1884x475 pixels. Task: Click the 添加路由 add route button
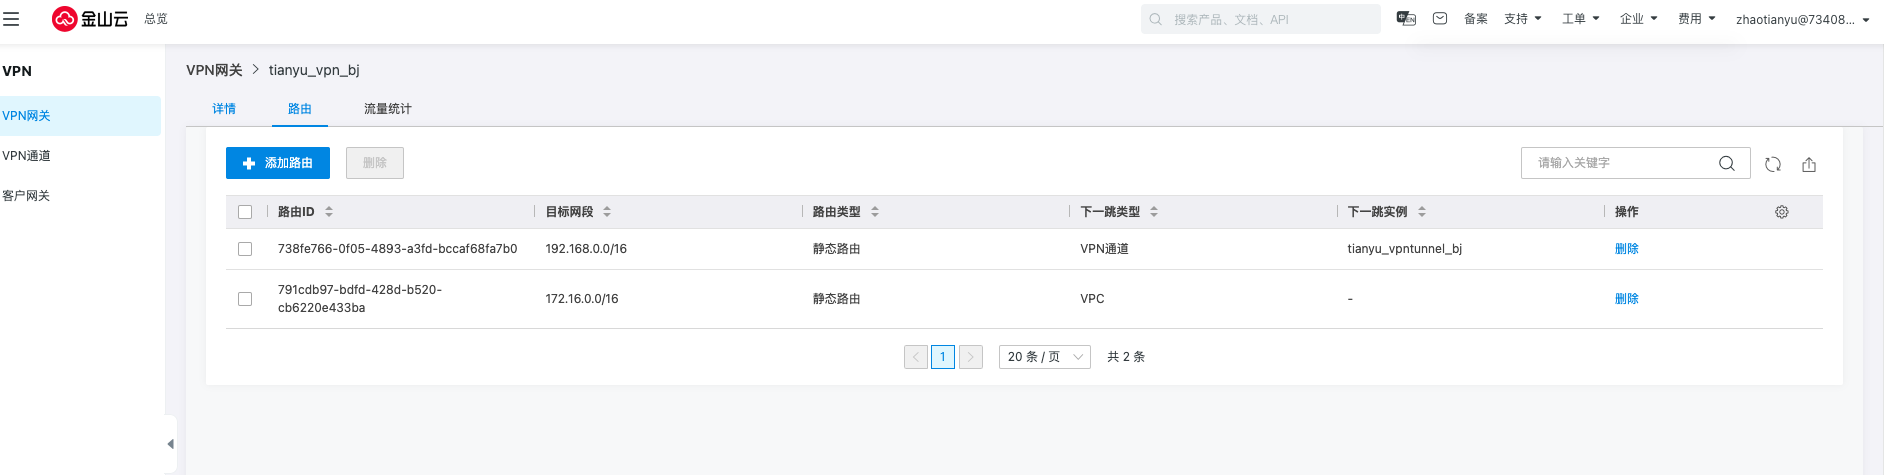278,163
